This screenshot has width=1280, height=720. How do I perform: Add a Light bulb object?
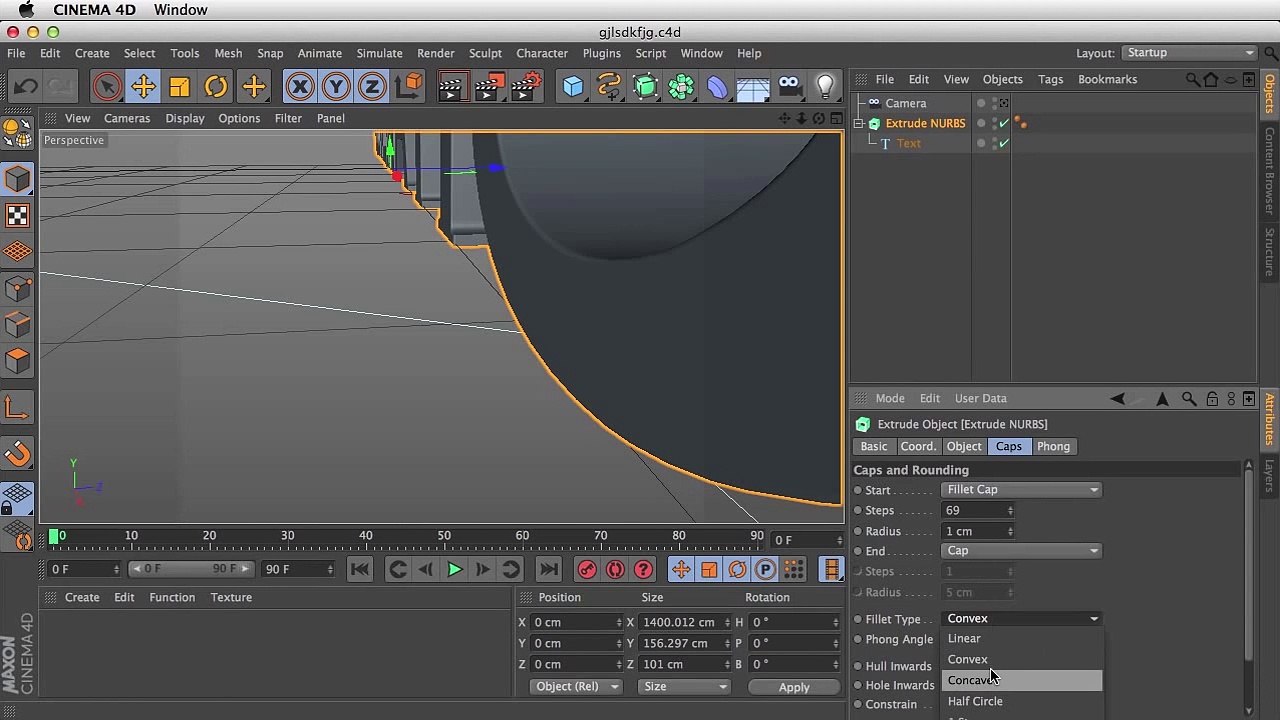(825, 87)
